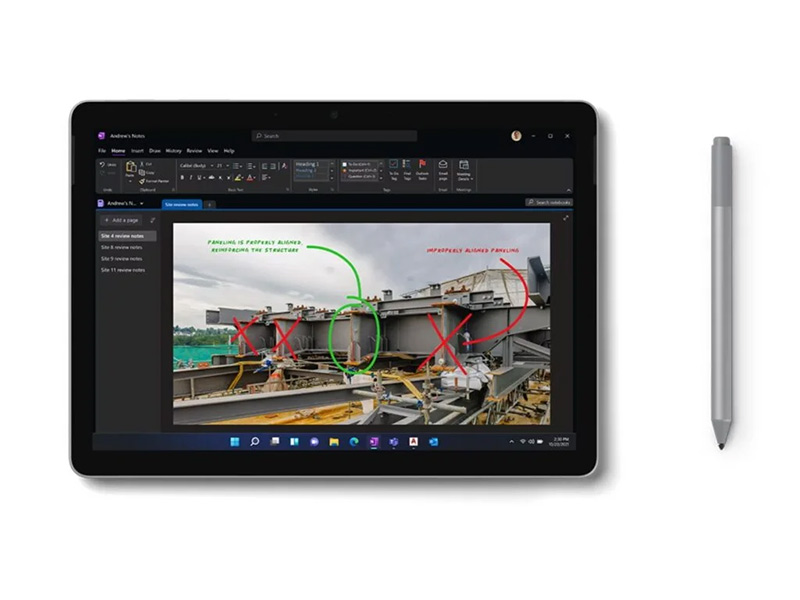Click the construction site photo

pos(361,323)
